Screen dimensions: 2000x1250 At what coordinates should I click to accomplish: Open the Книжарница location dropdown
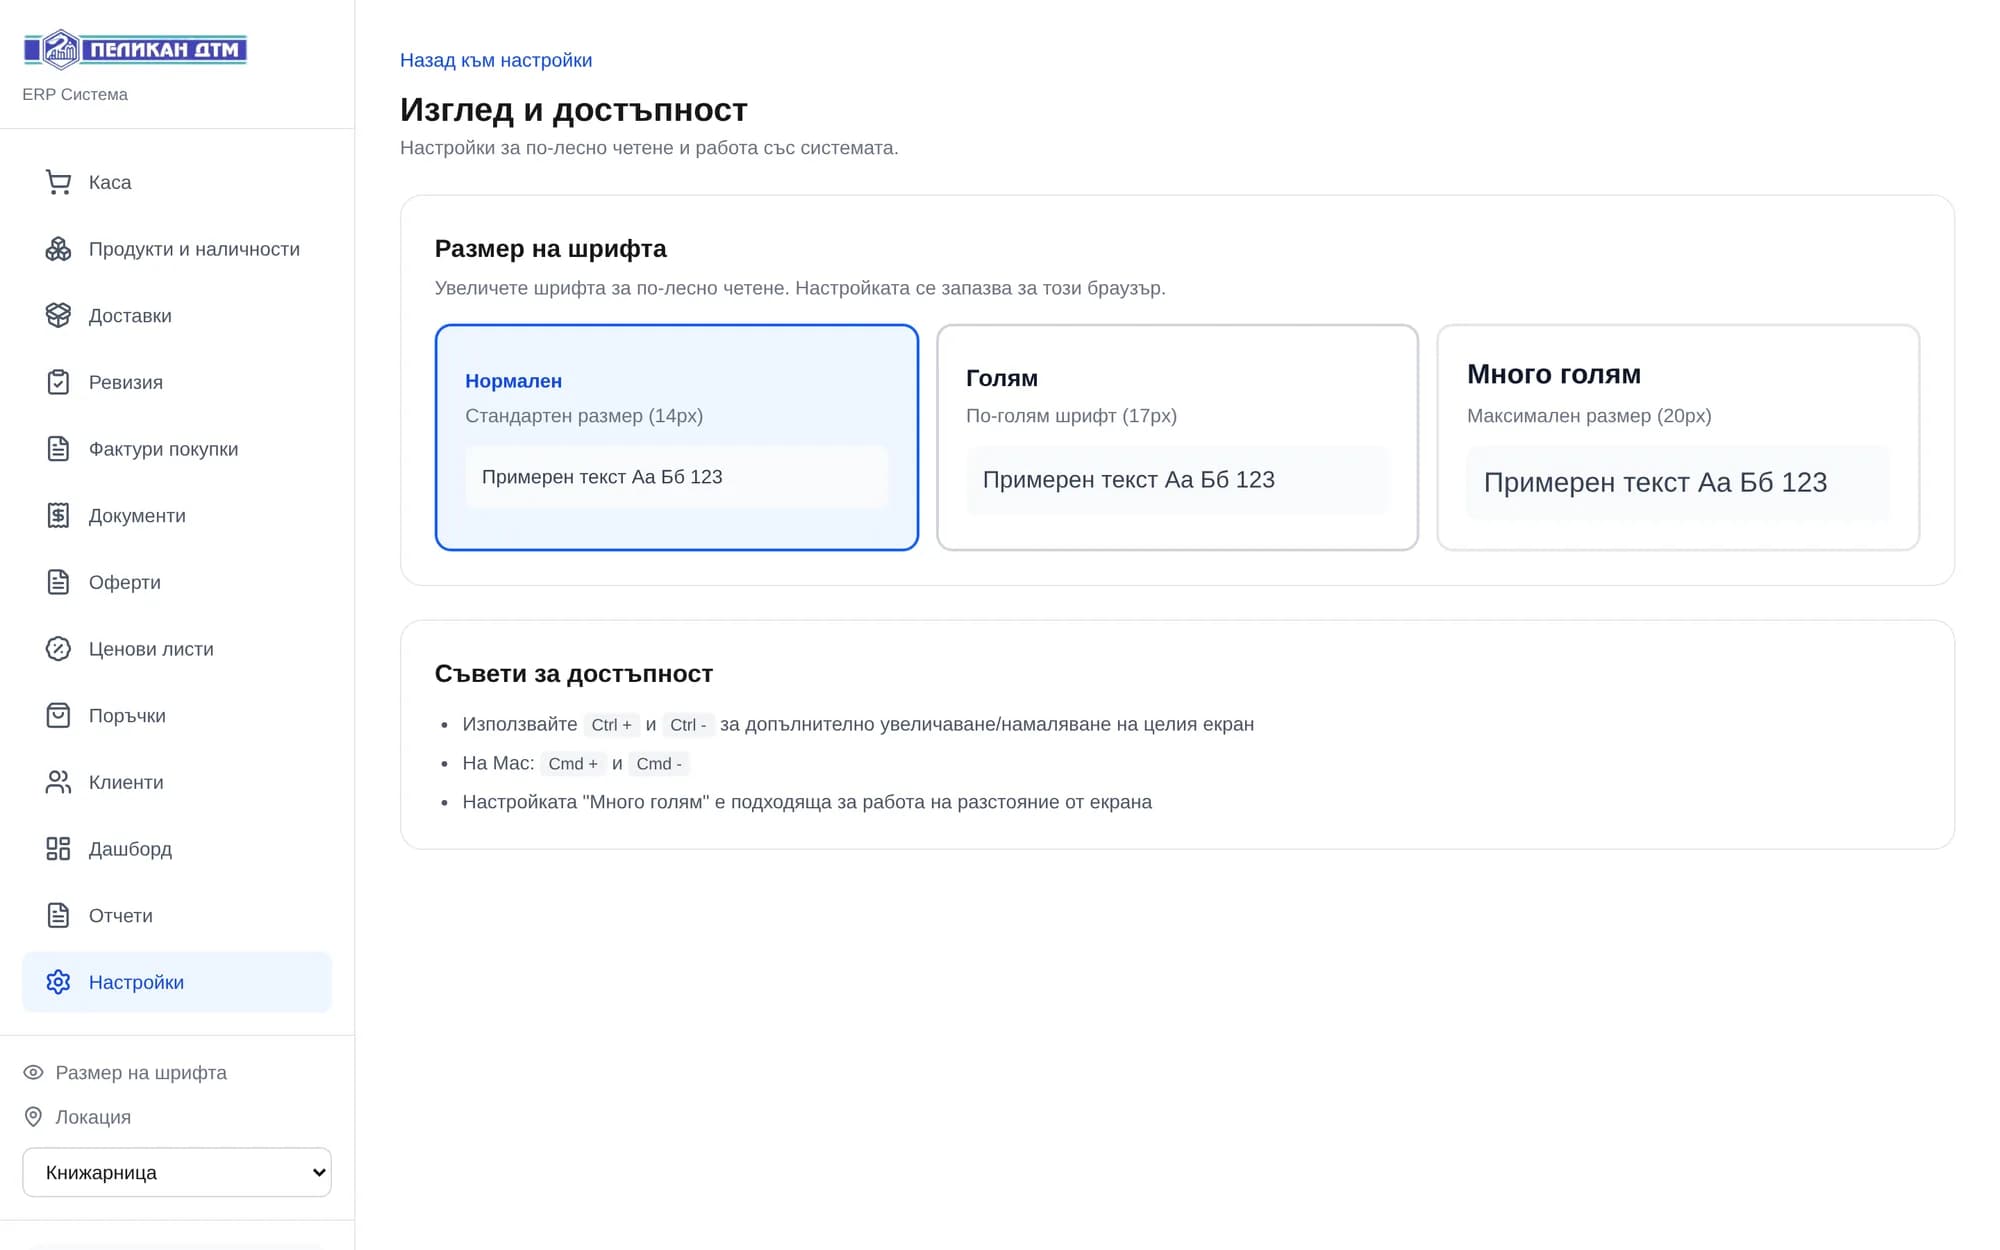[177, 1172]
